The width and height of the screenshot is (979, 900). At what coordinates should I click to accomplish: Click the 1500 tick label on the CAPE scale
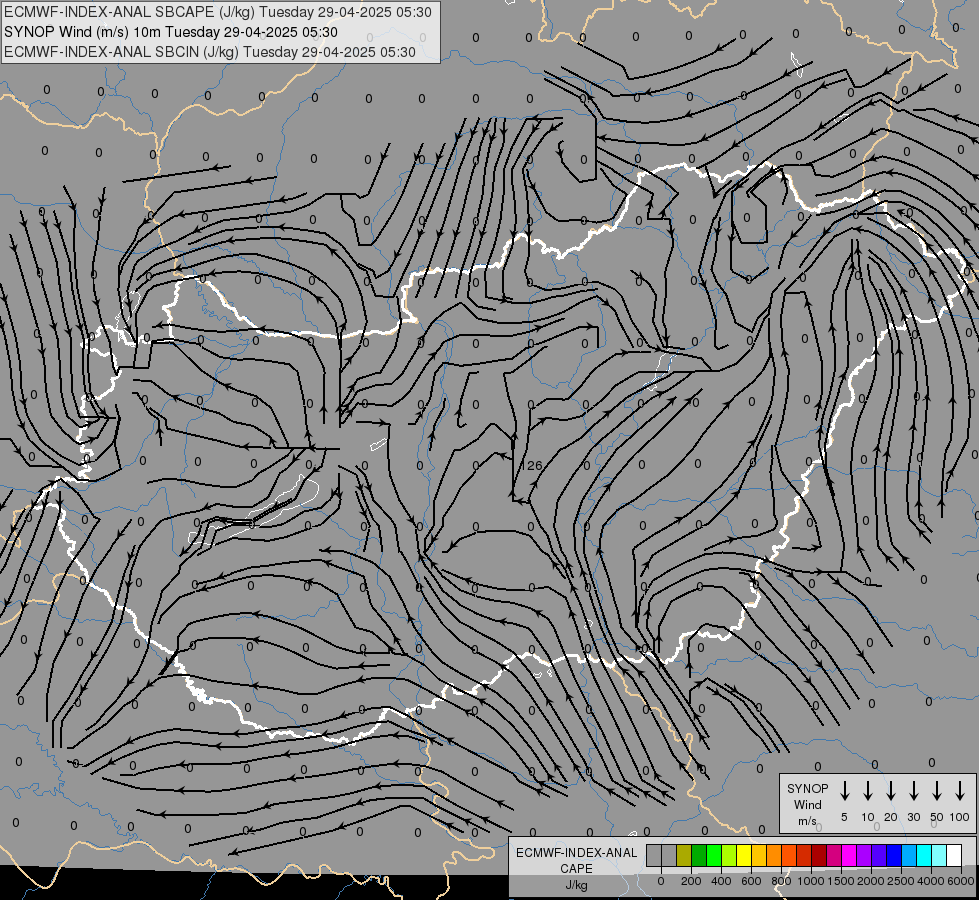click(x=841, y=881)
